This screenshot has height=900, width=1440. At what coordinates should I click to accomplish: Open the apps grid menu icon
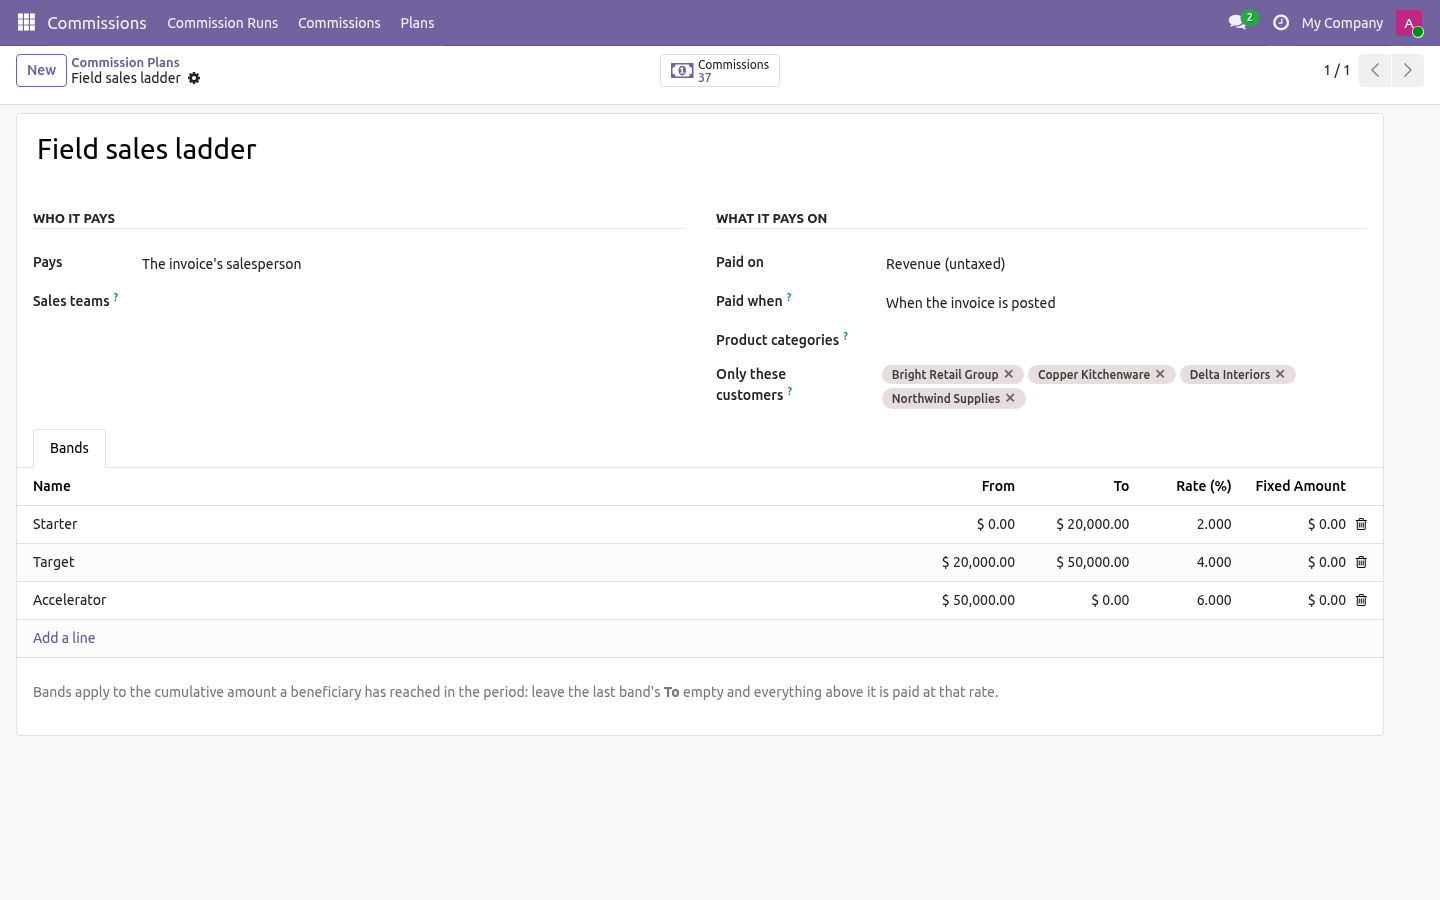coord(26,22)
